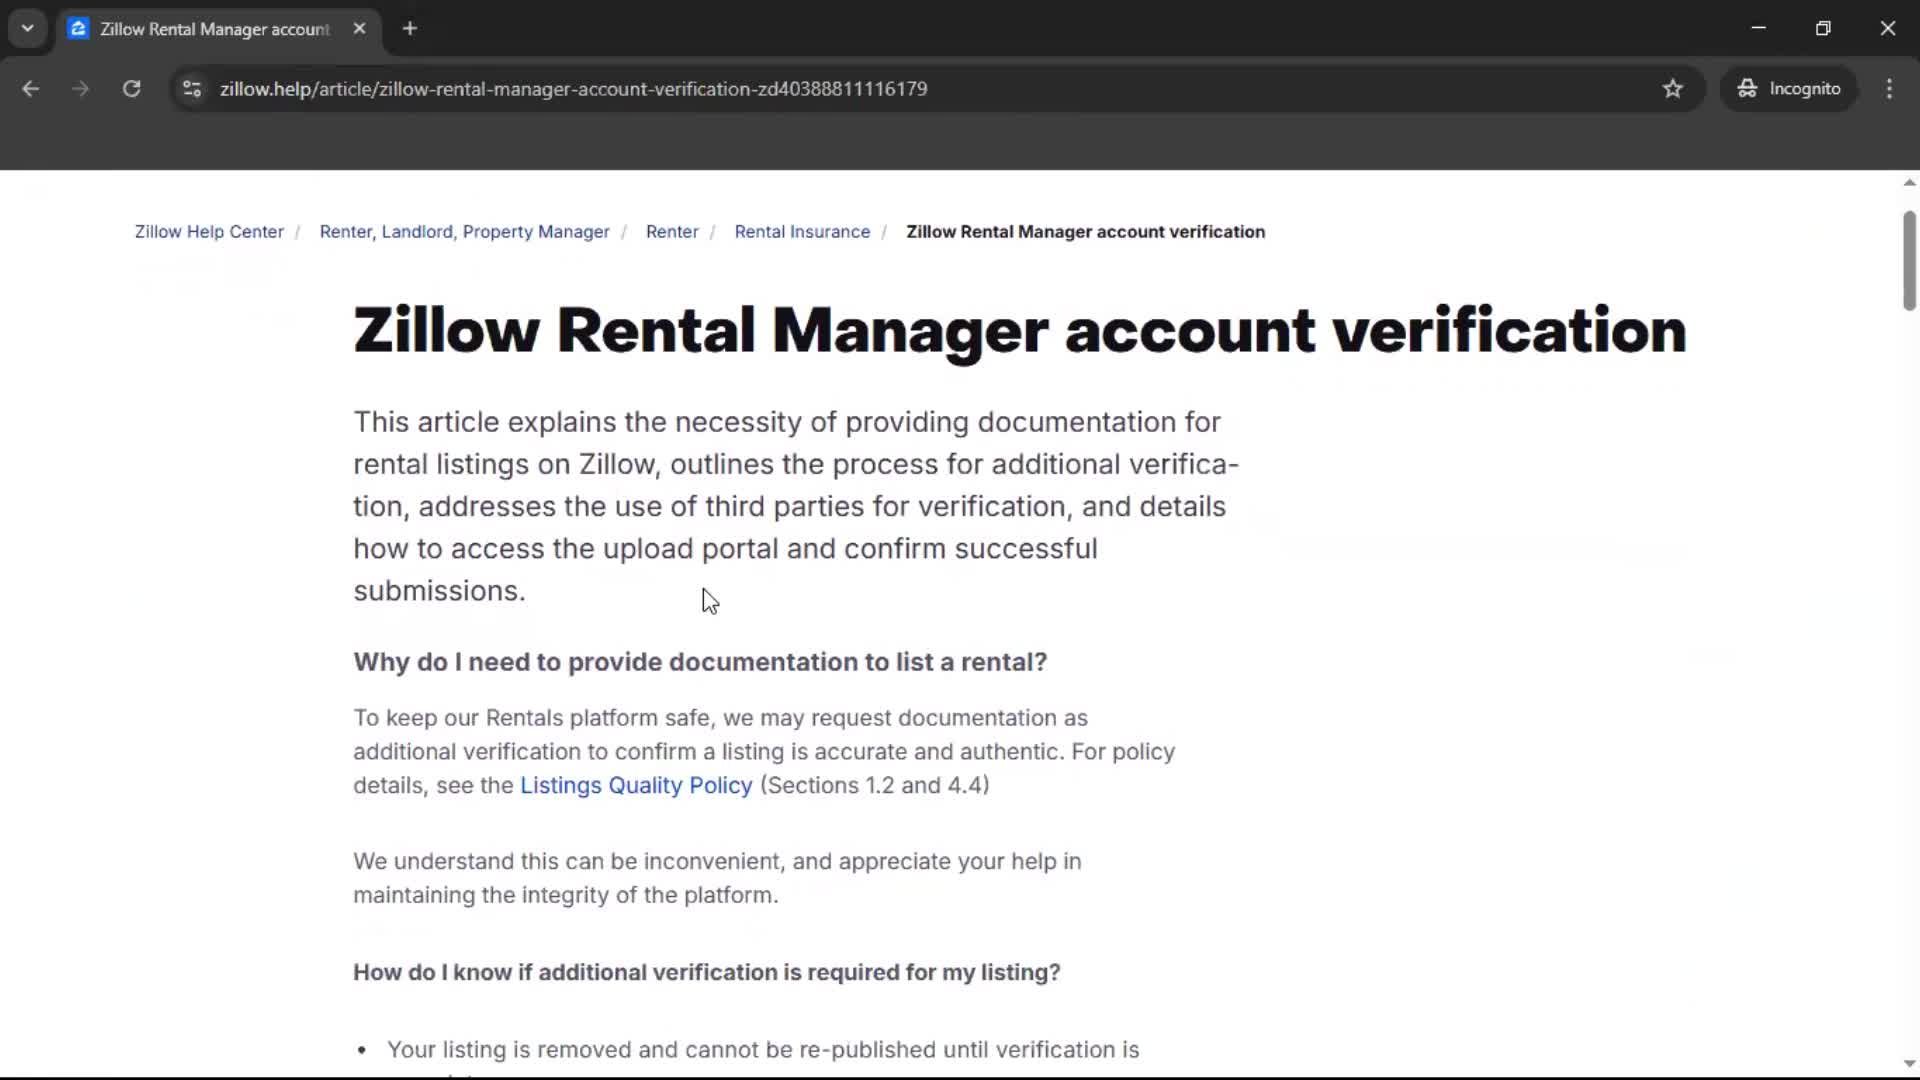Viewport: 1920px width, 1080px height.
Task: Click the Incognito profile icon
Action: tap(1746, 88)
